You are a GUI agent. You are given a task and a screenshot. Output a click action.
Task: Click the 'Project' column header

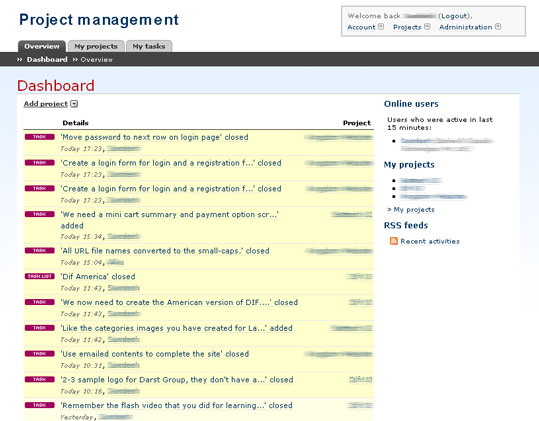point(357,123)
